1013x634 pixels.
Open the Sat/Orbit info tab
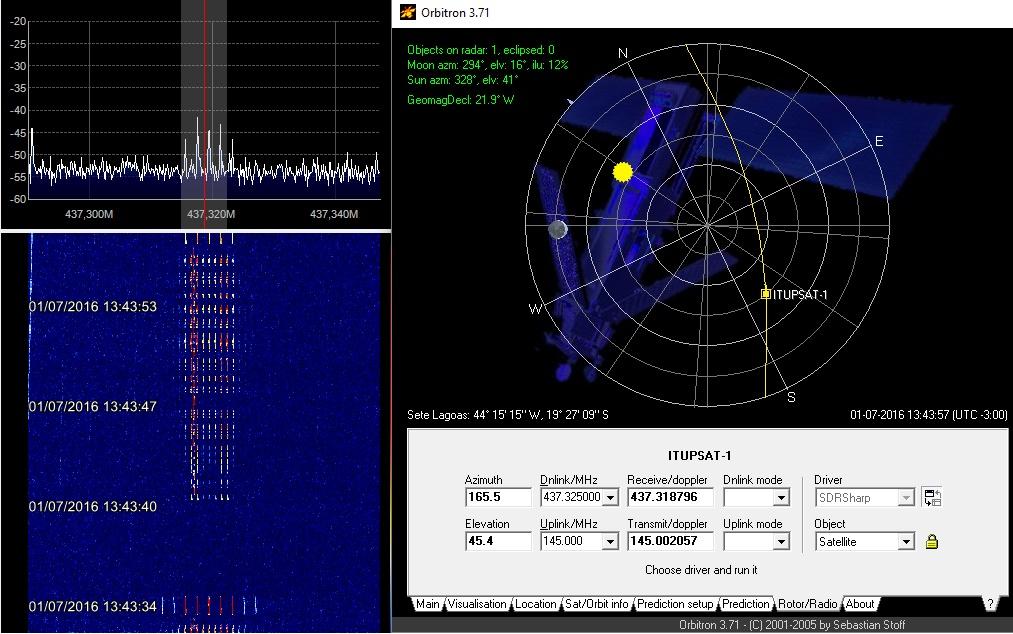pyautogui.click(x=596, y=604)
